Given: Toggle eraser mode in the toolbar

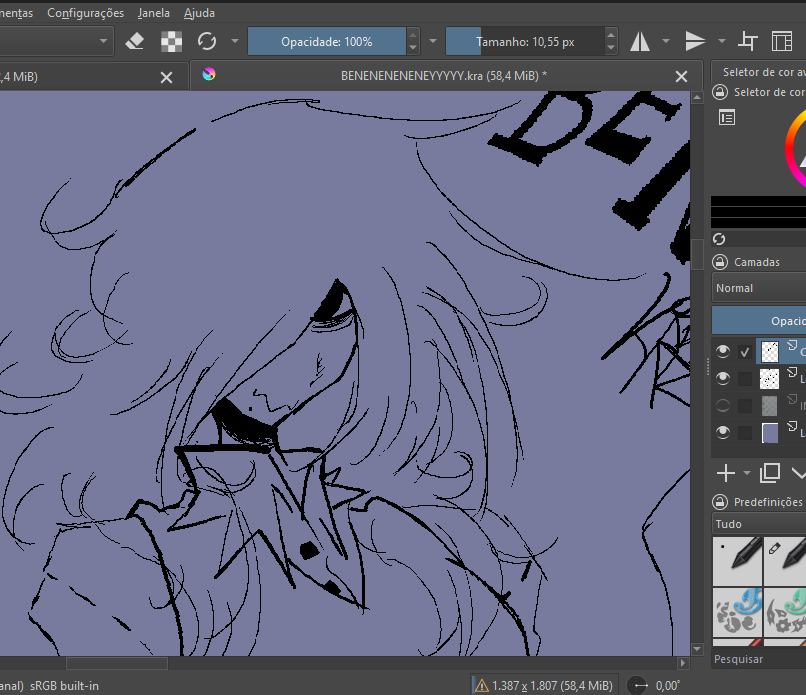Looking at the screenshot, I should point(135,41).
